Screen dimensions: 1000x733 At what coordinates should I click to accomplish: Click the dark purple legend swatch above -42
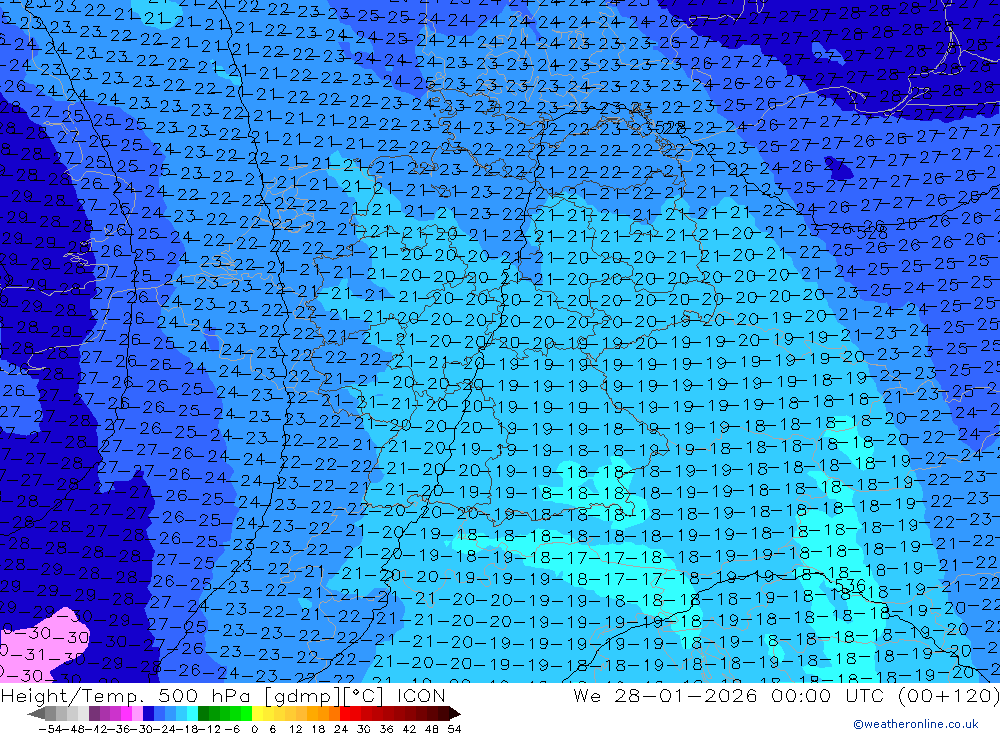(94, 713)
